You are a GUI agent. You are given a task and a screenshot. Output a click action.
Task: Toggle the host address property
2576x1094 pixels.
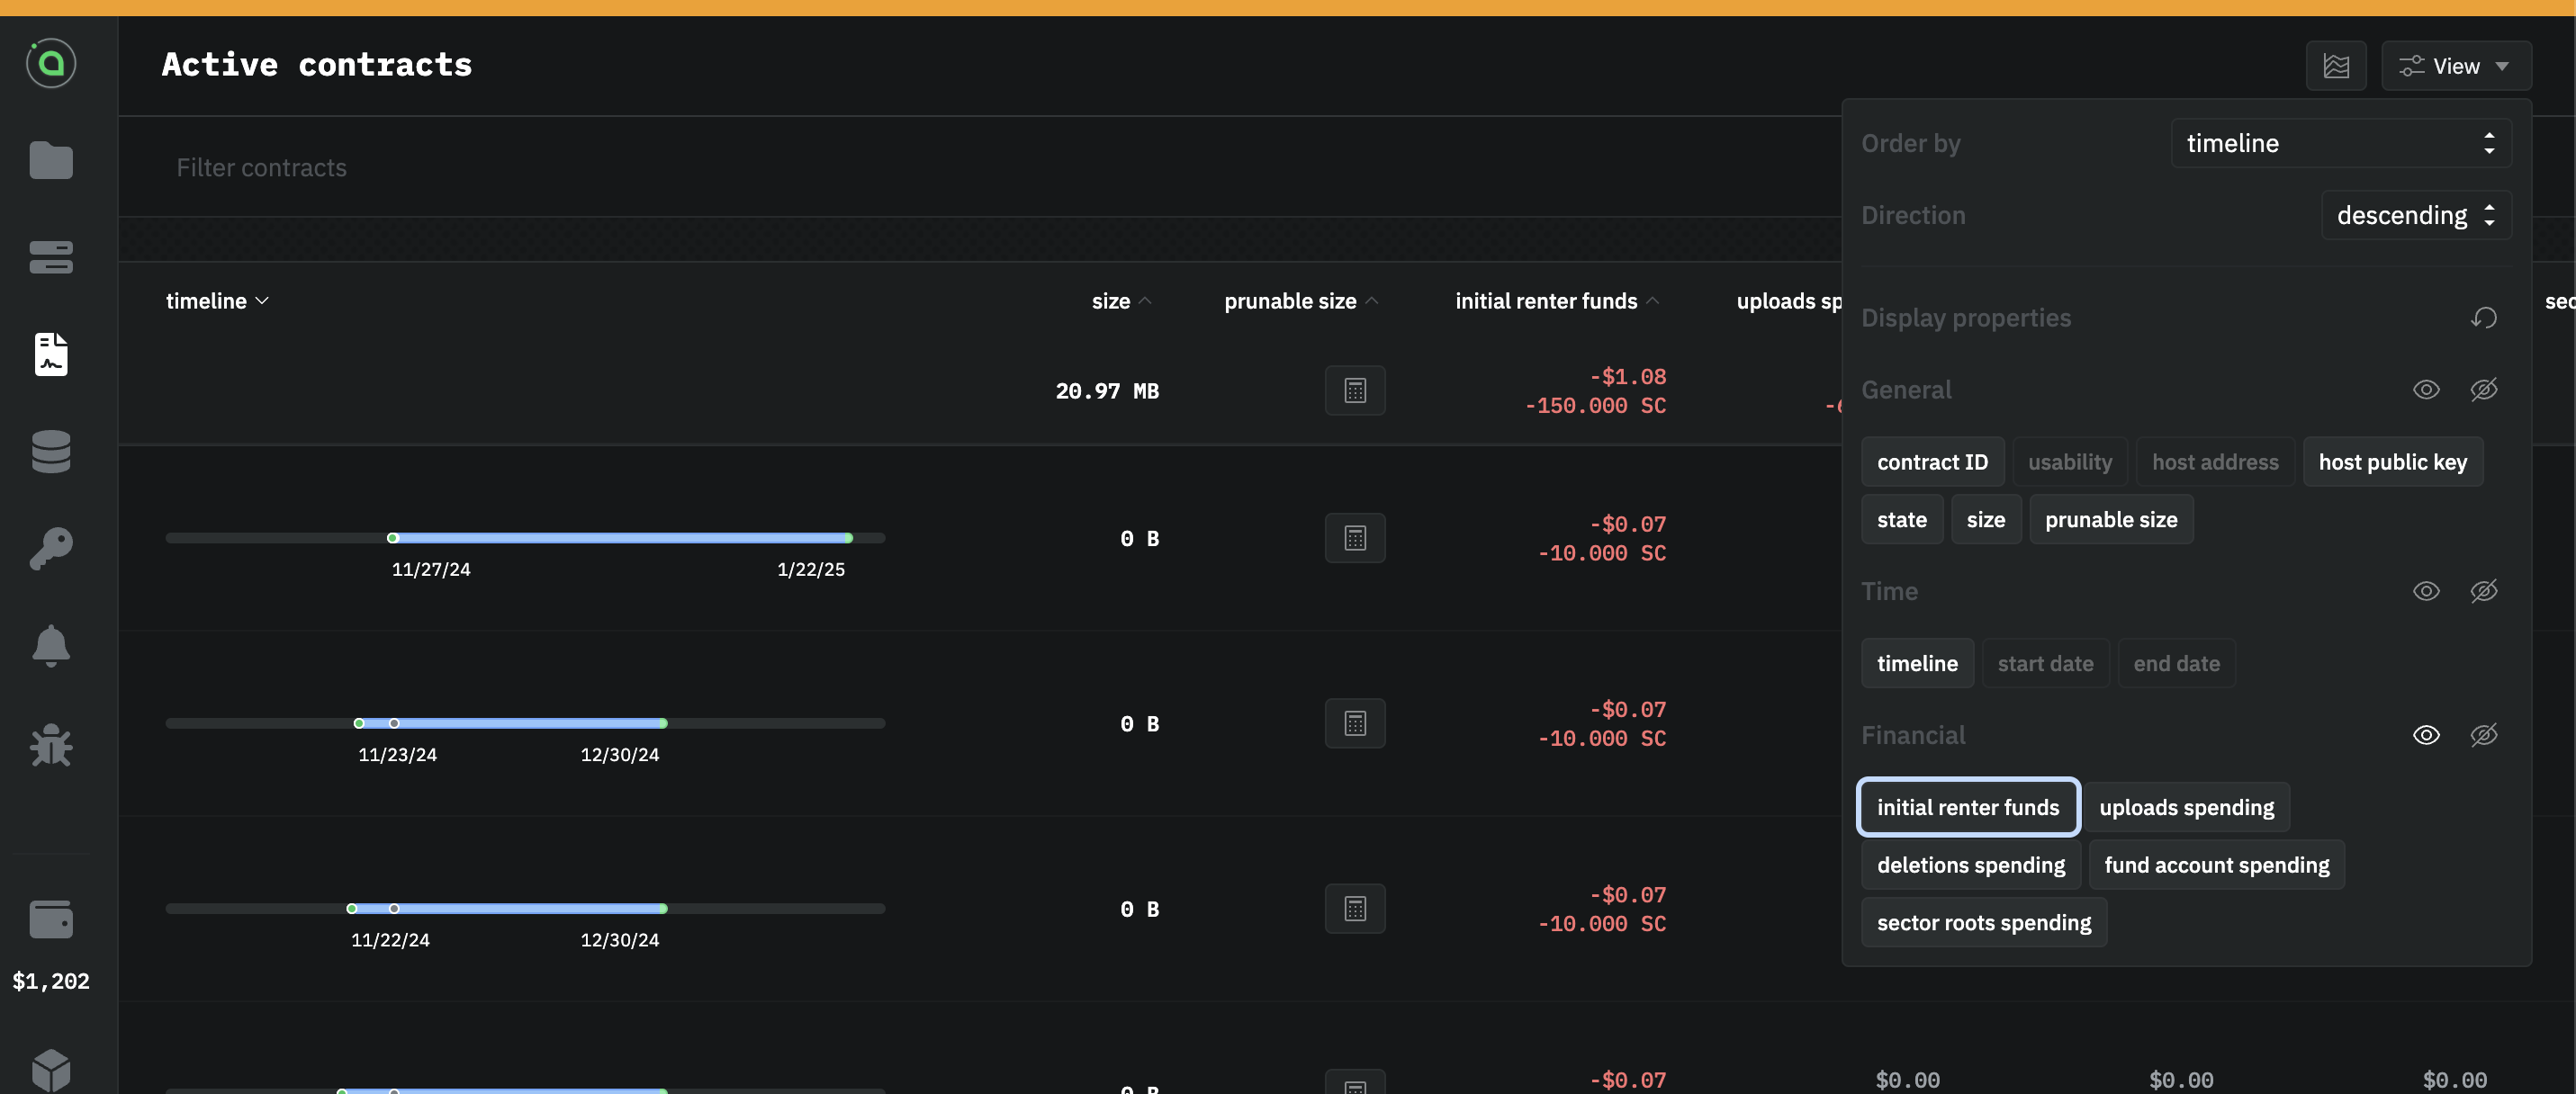[2215, 462]
